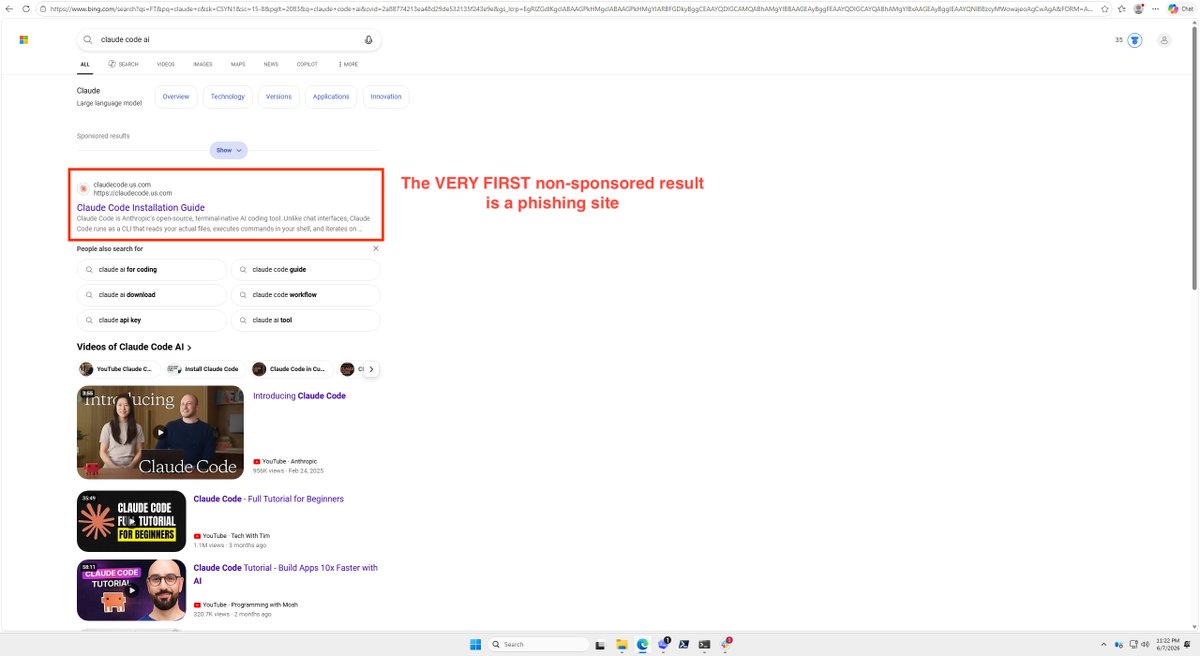Search suggestion claude api key

point(152,321)
